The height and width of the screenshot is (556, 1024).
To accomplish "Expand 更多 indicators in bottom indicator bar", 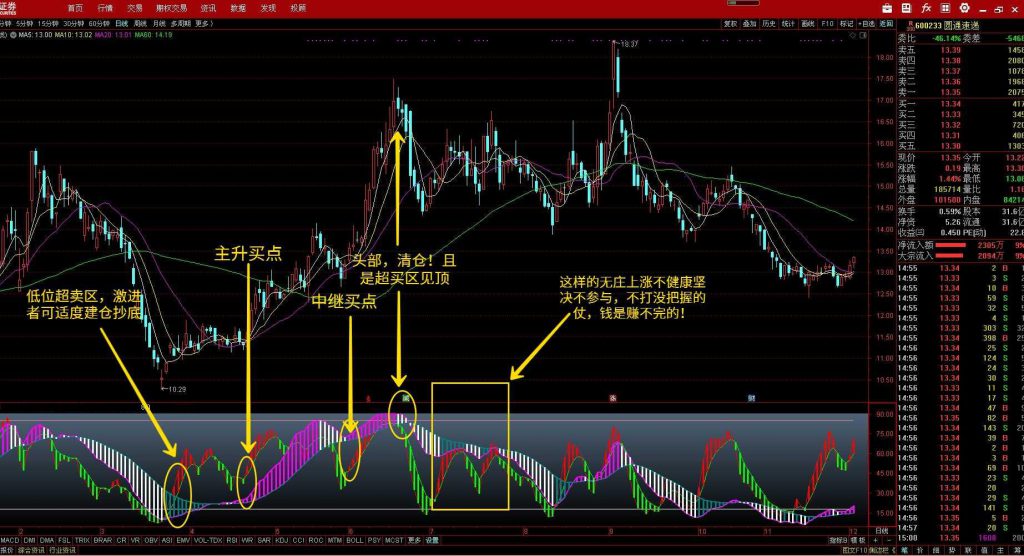I will click(413, 540).
